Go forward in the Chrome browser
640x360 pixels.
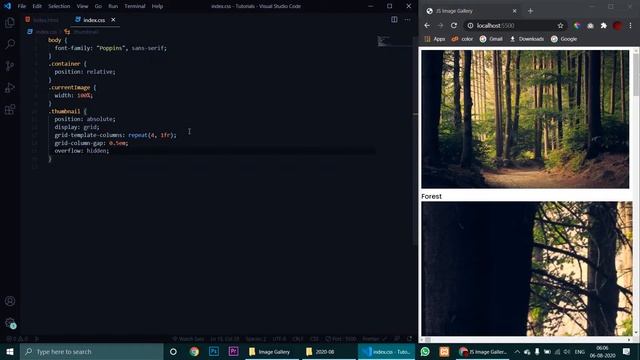440,25
